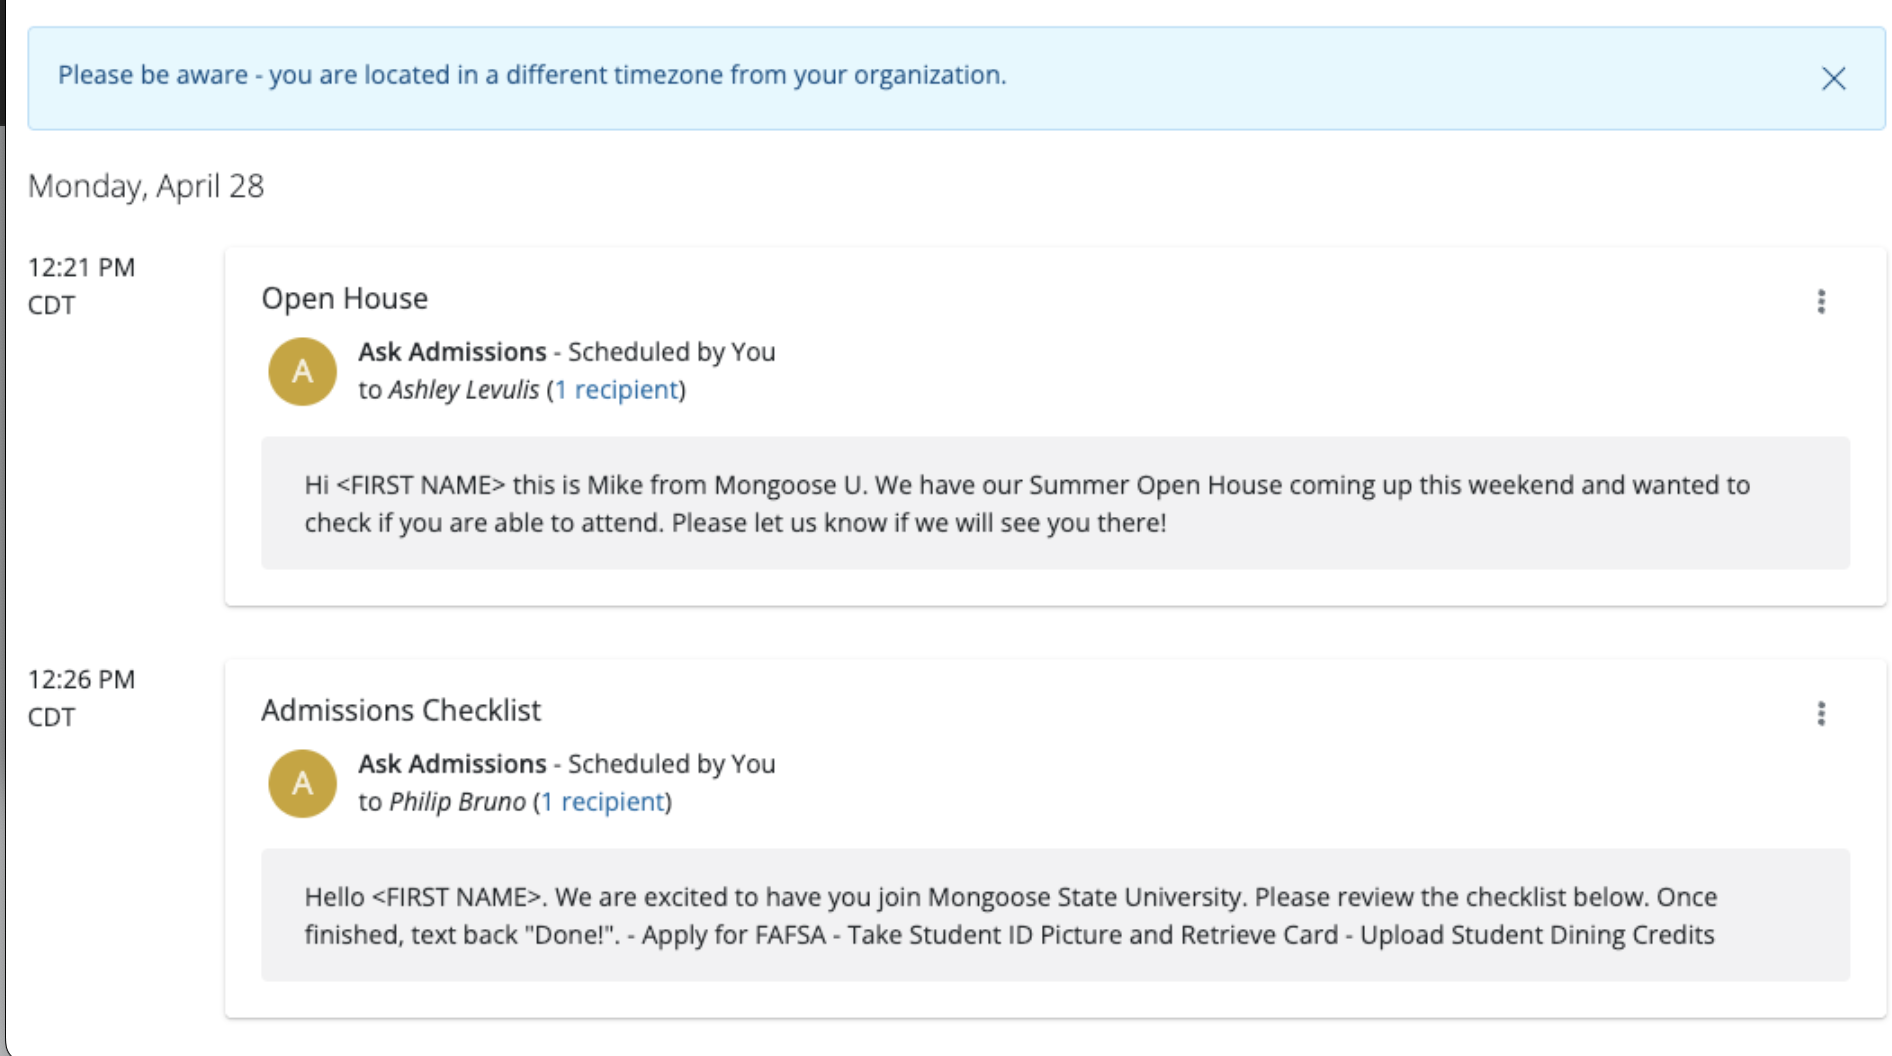
Task: Click the Open House message title
Action: [344, 299]
